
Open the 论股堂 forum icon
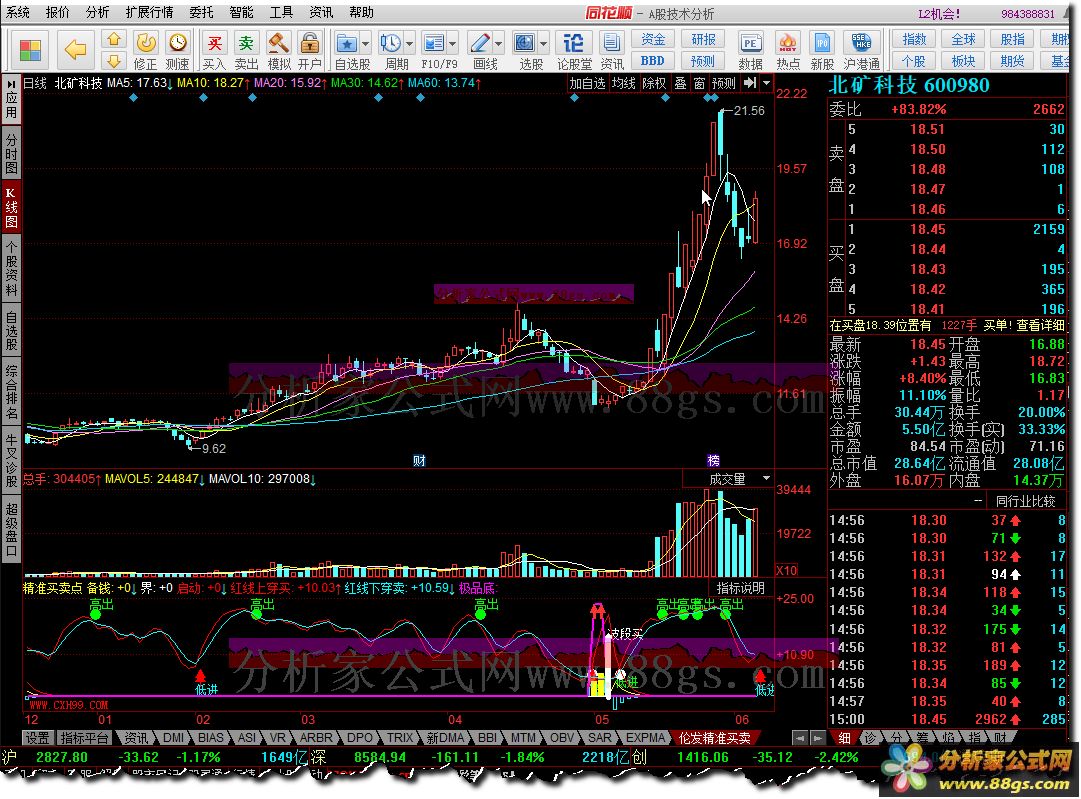click(x=574, y=43)
